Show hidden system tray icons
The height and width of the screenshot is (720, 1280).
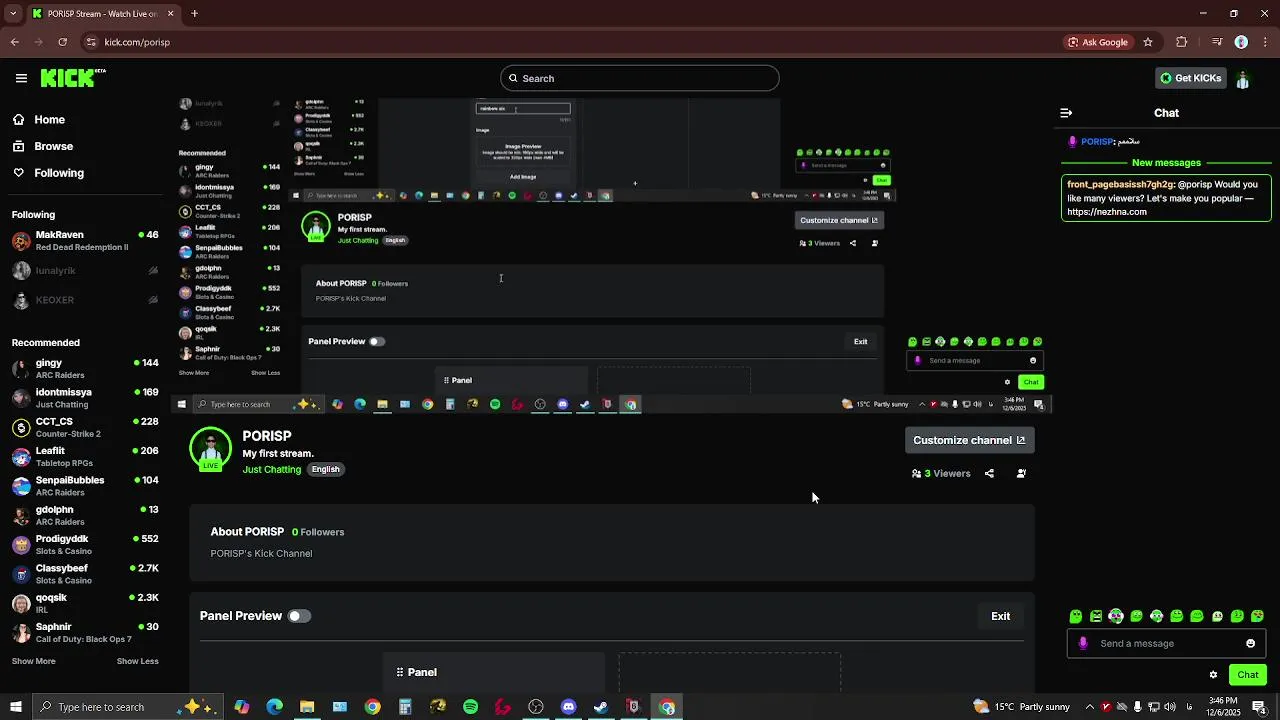(1090, 707)
